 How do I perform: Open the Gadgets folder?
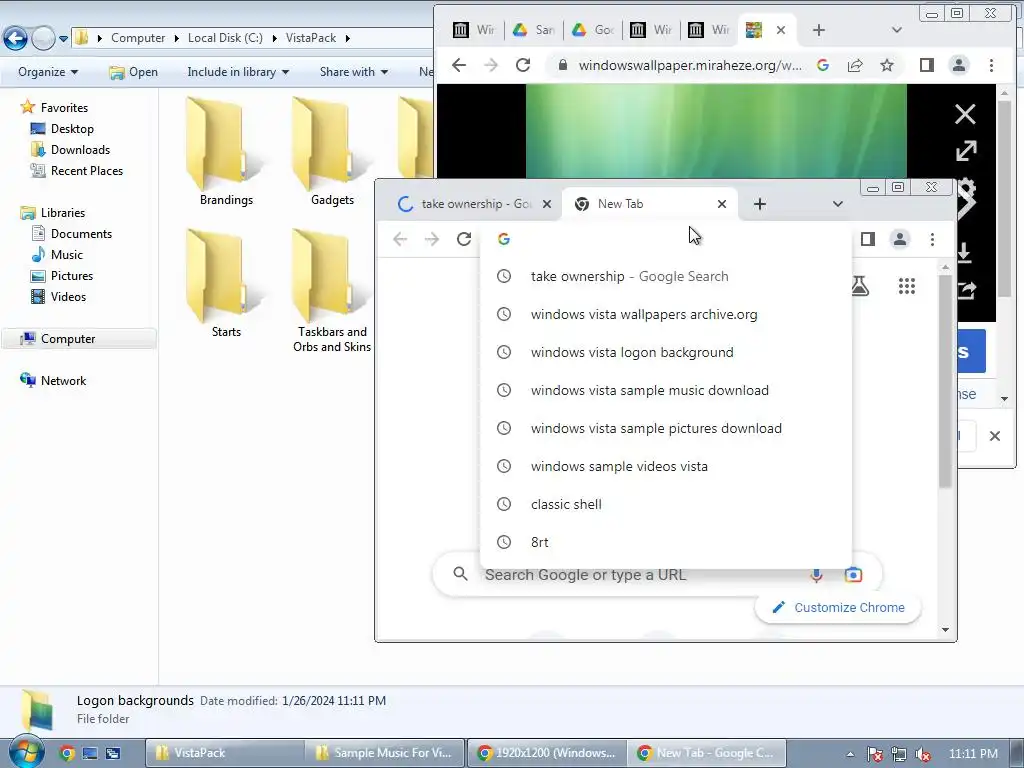pyautogui.click(x=332, y=152)
